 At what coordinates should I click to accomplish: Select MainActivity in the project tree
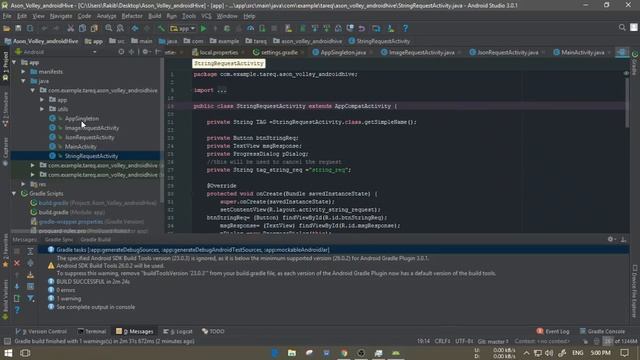(81, 147)
